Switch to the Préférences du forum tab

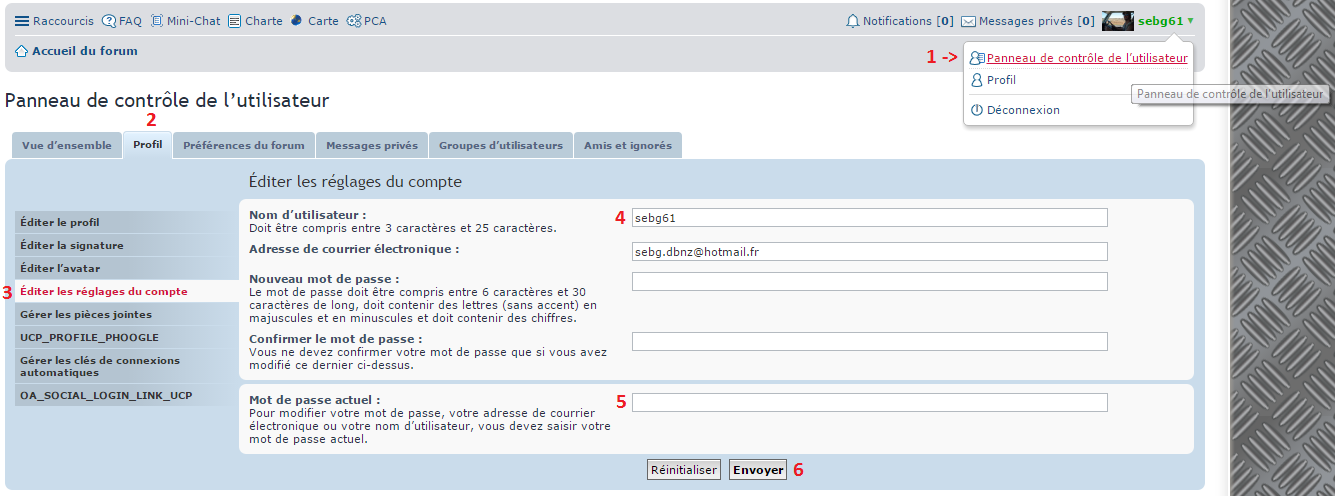(244, 145)
